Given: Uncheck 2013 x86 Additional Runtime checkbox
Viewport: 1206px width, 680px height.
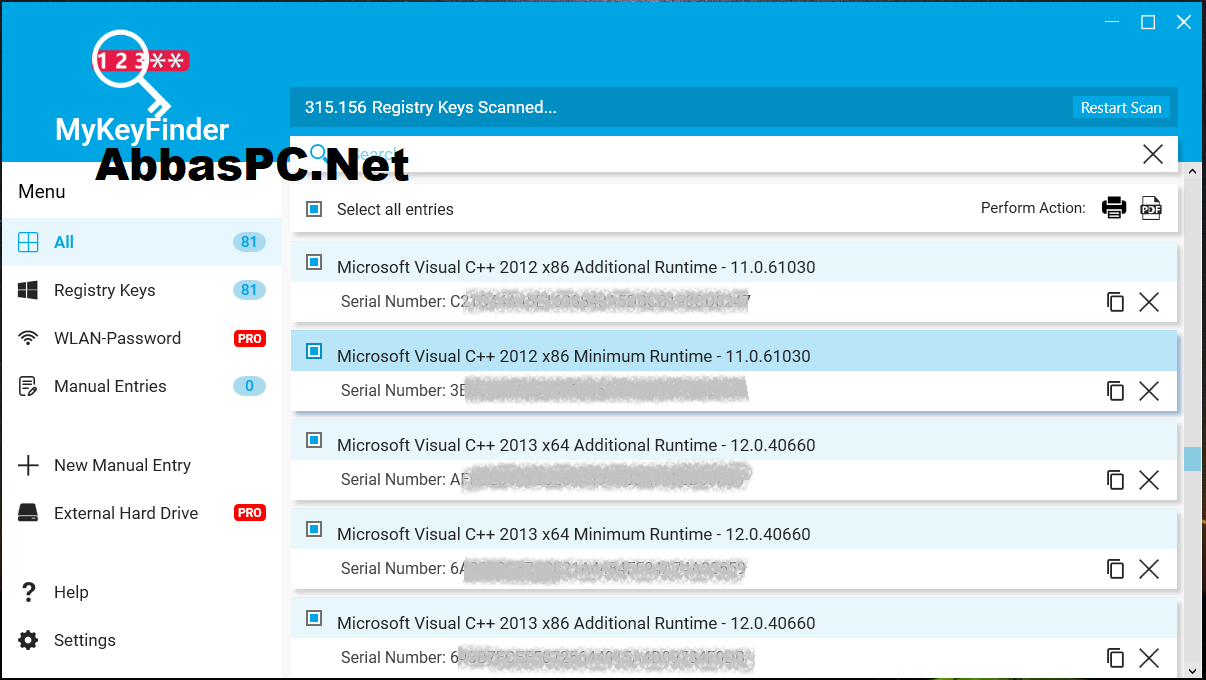Looking at the screenshot, I should click(314, 618).
